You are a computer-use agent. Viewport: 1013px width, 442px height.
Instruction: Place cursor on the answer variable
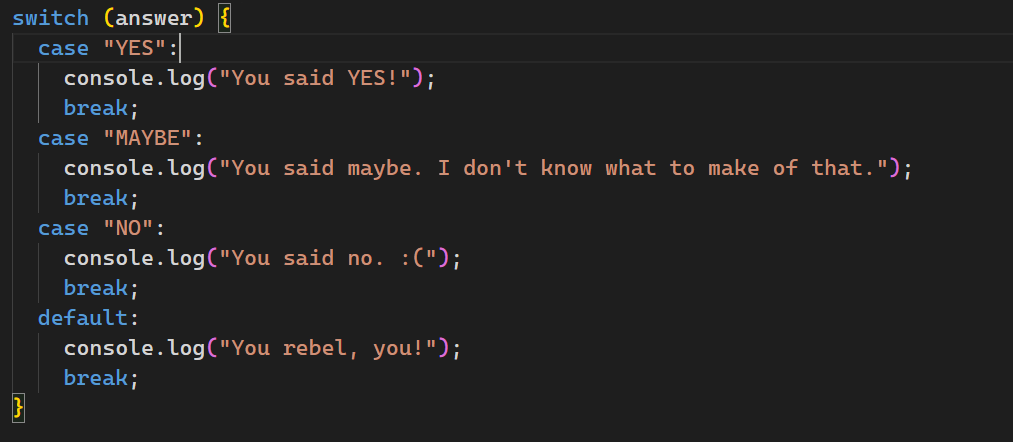tap(154, 18)
